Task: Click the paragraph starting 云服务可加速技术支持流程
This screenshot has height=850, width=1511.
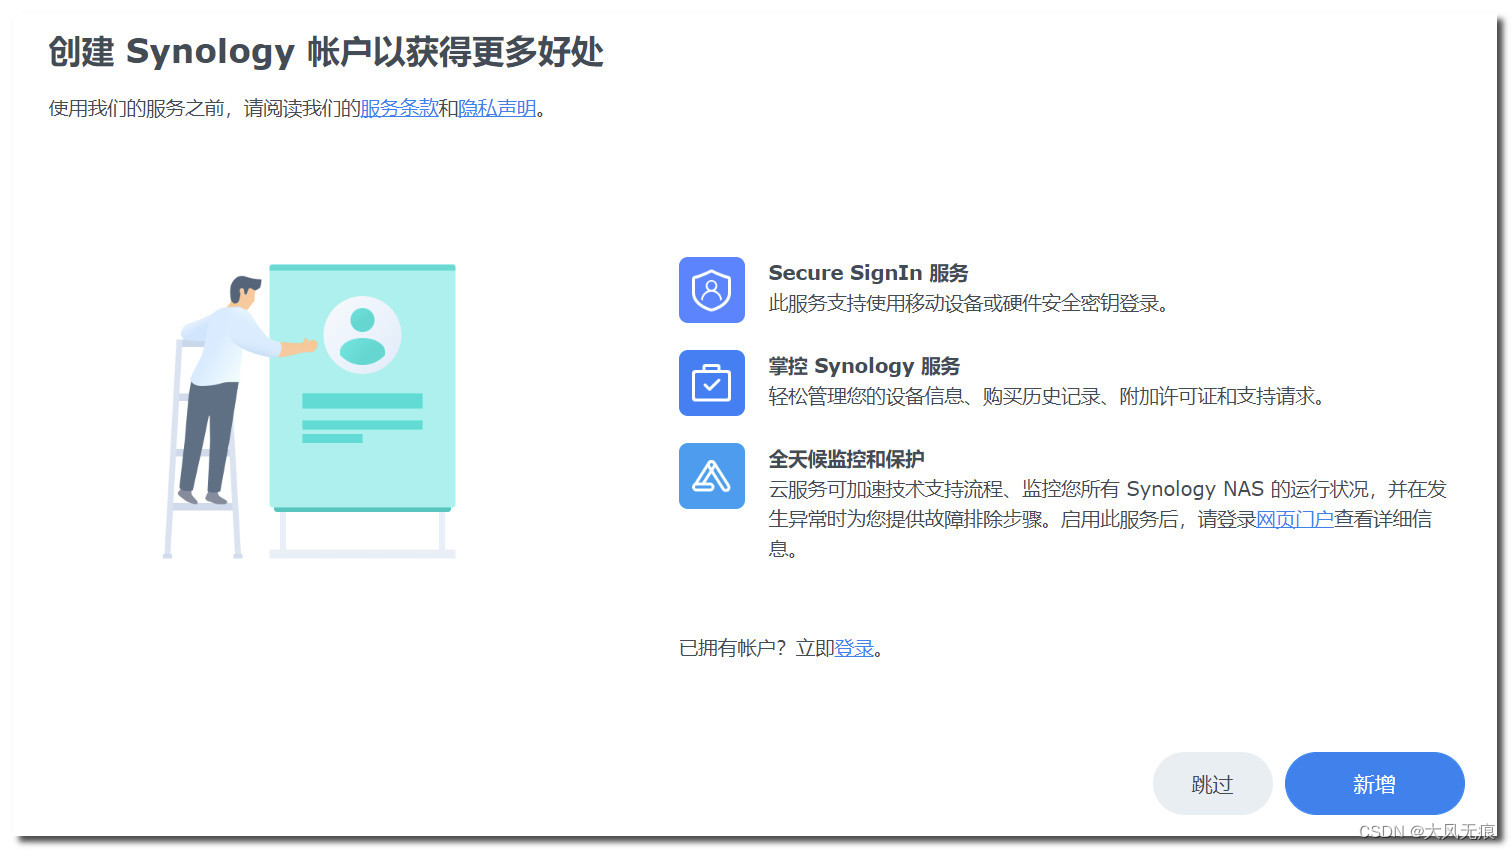Action: coord(1107,519)
